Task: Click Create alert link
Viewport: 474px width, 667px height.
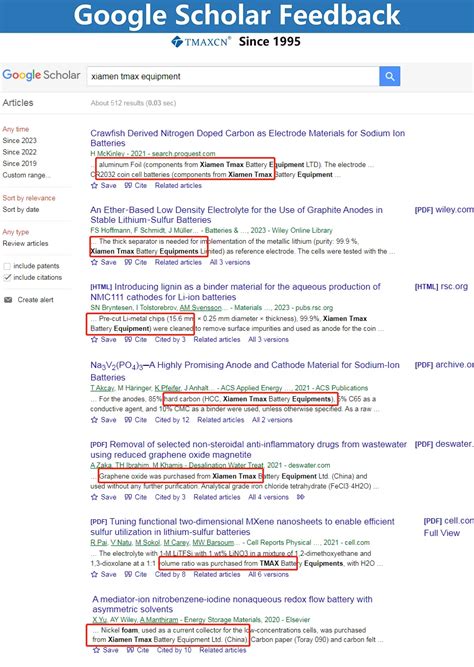Action: (35, 300)
